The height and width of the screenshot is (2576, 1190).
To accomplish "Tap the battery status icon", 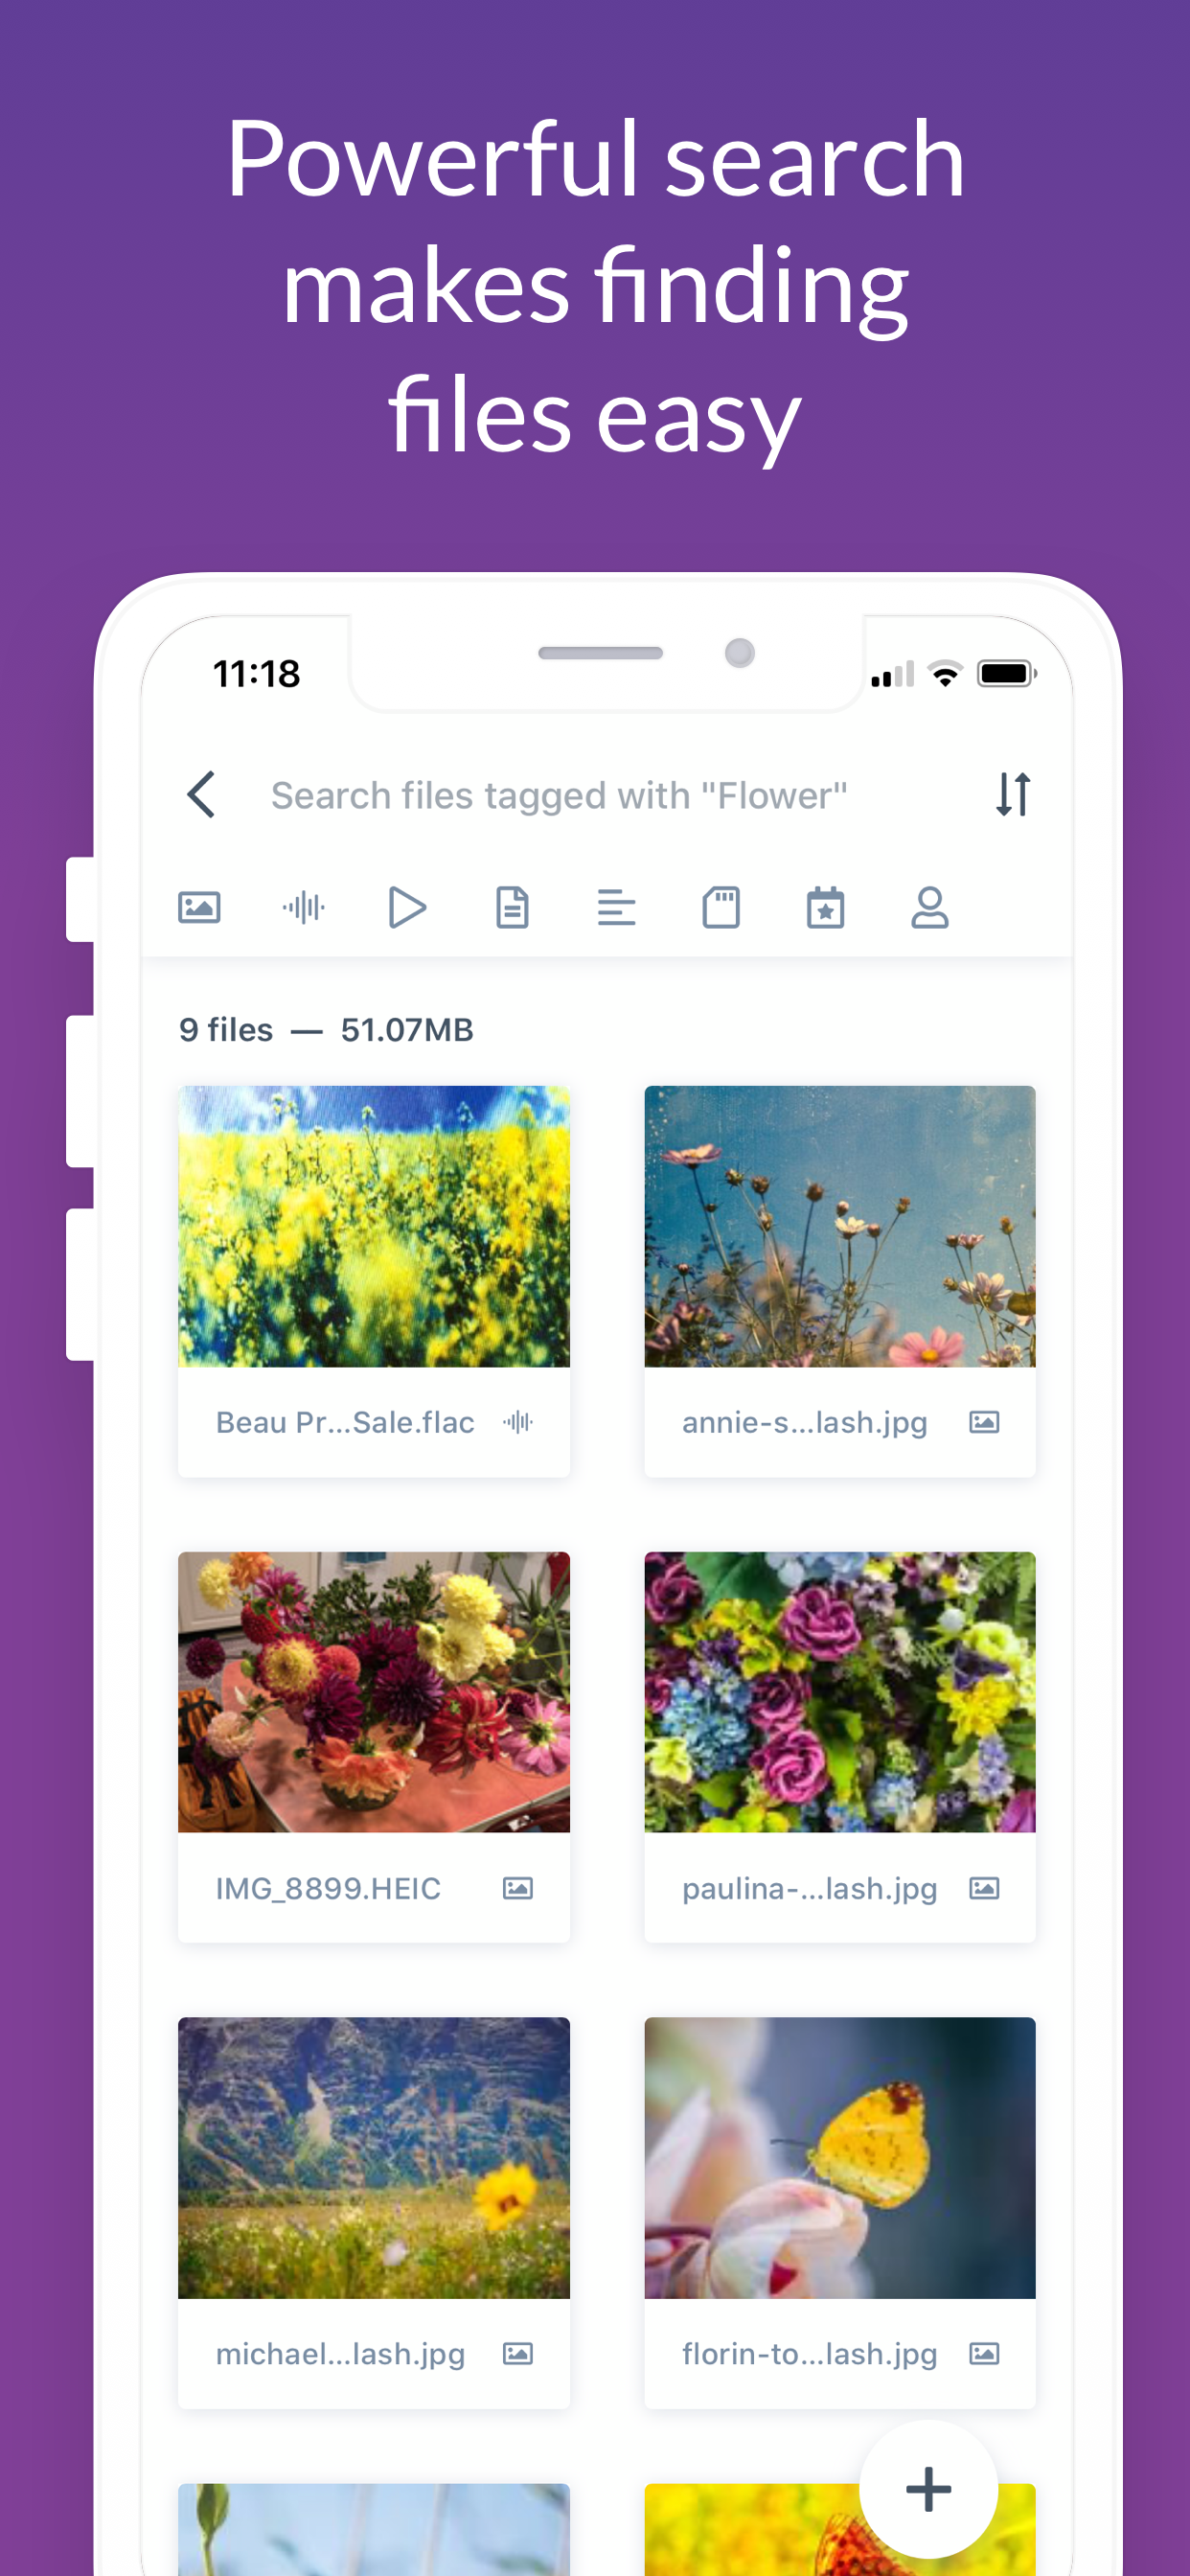I will click(1007, 673).
